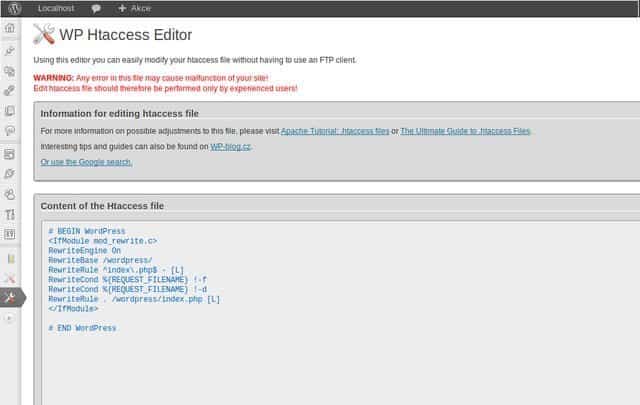The height and width of the screenshot is (405, 640).
Task: Open the Dashboard home icon in sidebar
Action: (x=10, y=28)
